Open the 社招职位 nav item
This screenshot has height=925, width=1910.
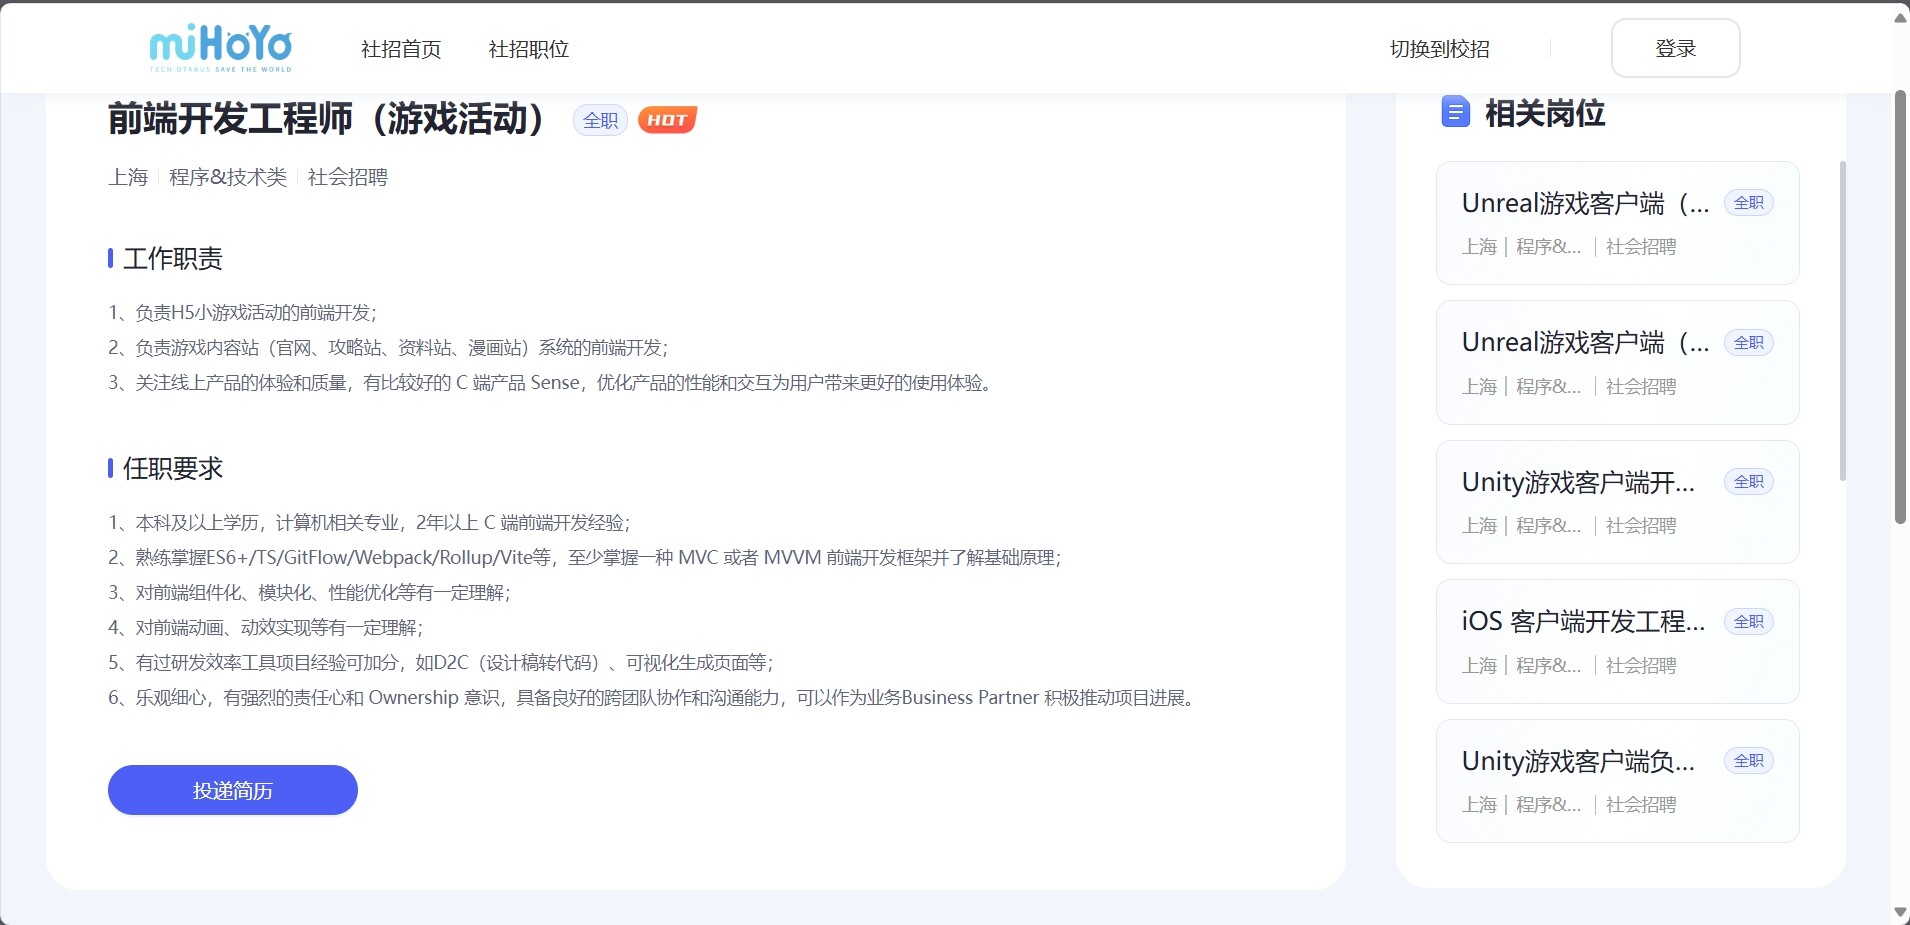(528, 49)
